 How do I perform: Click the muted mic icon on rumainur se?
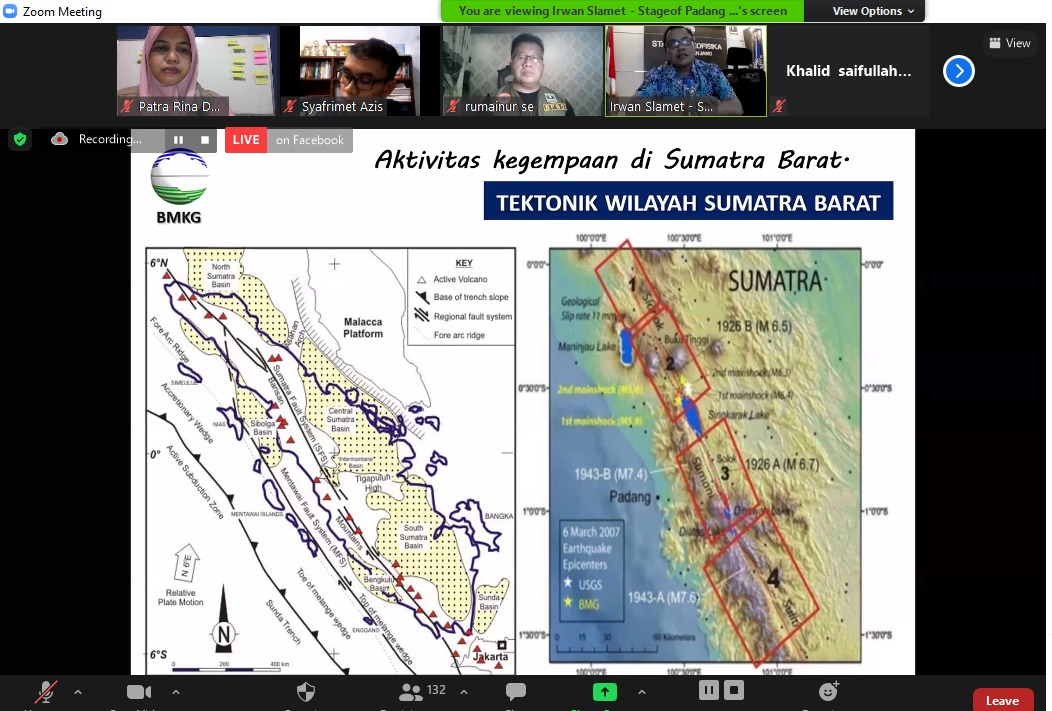(x=453, y=106)
